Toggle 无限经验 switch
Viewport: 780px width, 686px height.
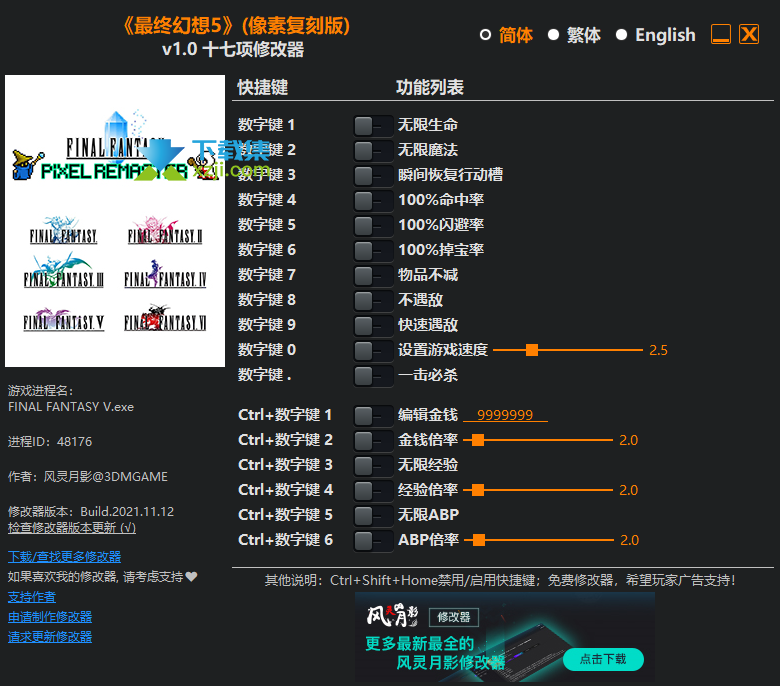pos(373,466)
